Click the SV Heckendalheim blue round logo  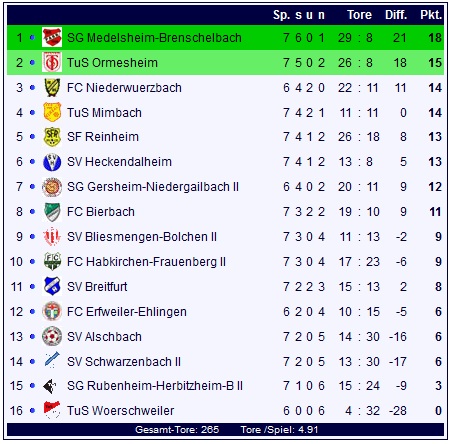[52, 162]
